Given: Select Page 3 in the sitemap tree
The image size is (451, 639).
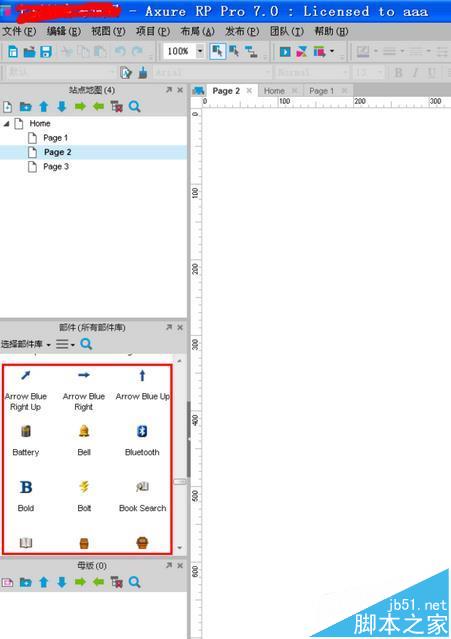Looking at the screenshot, I should 55,167.
